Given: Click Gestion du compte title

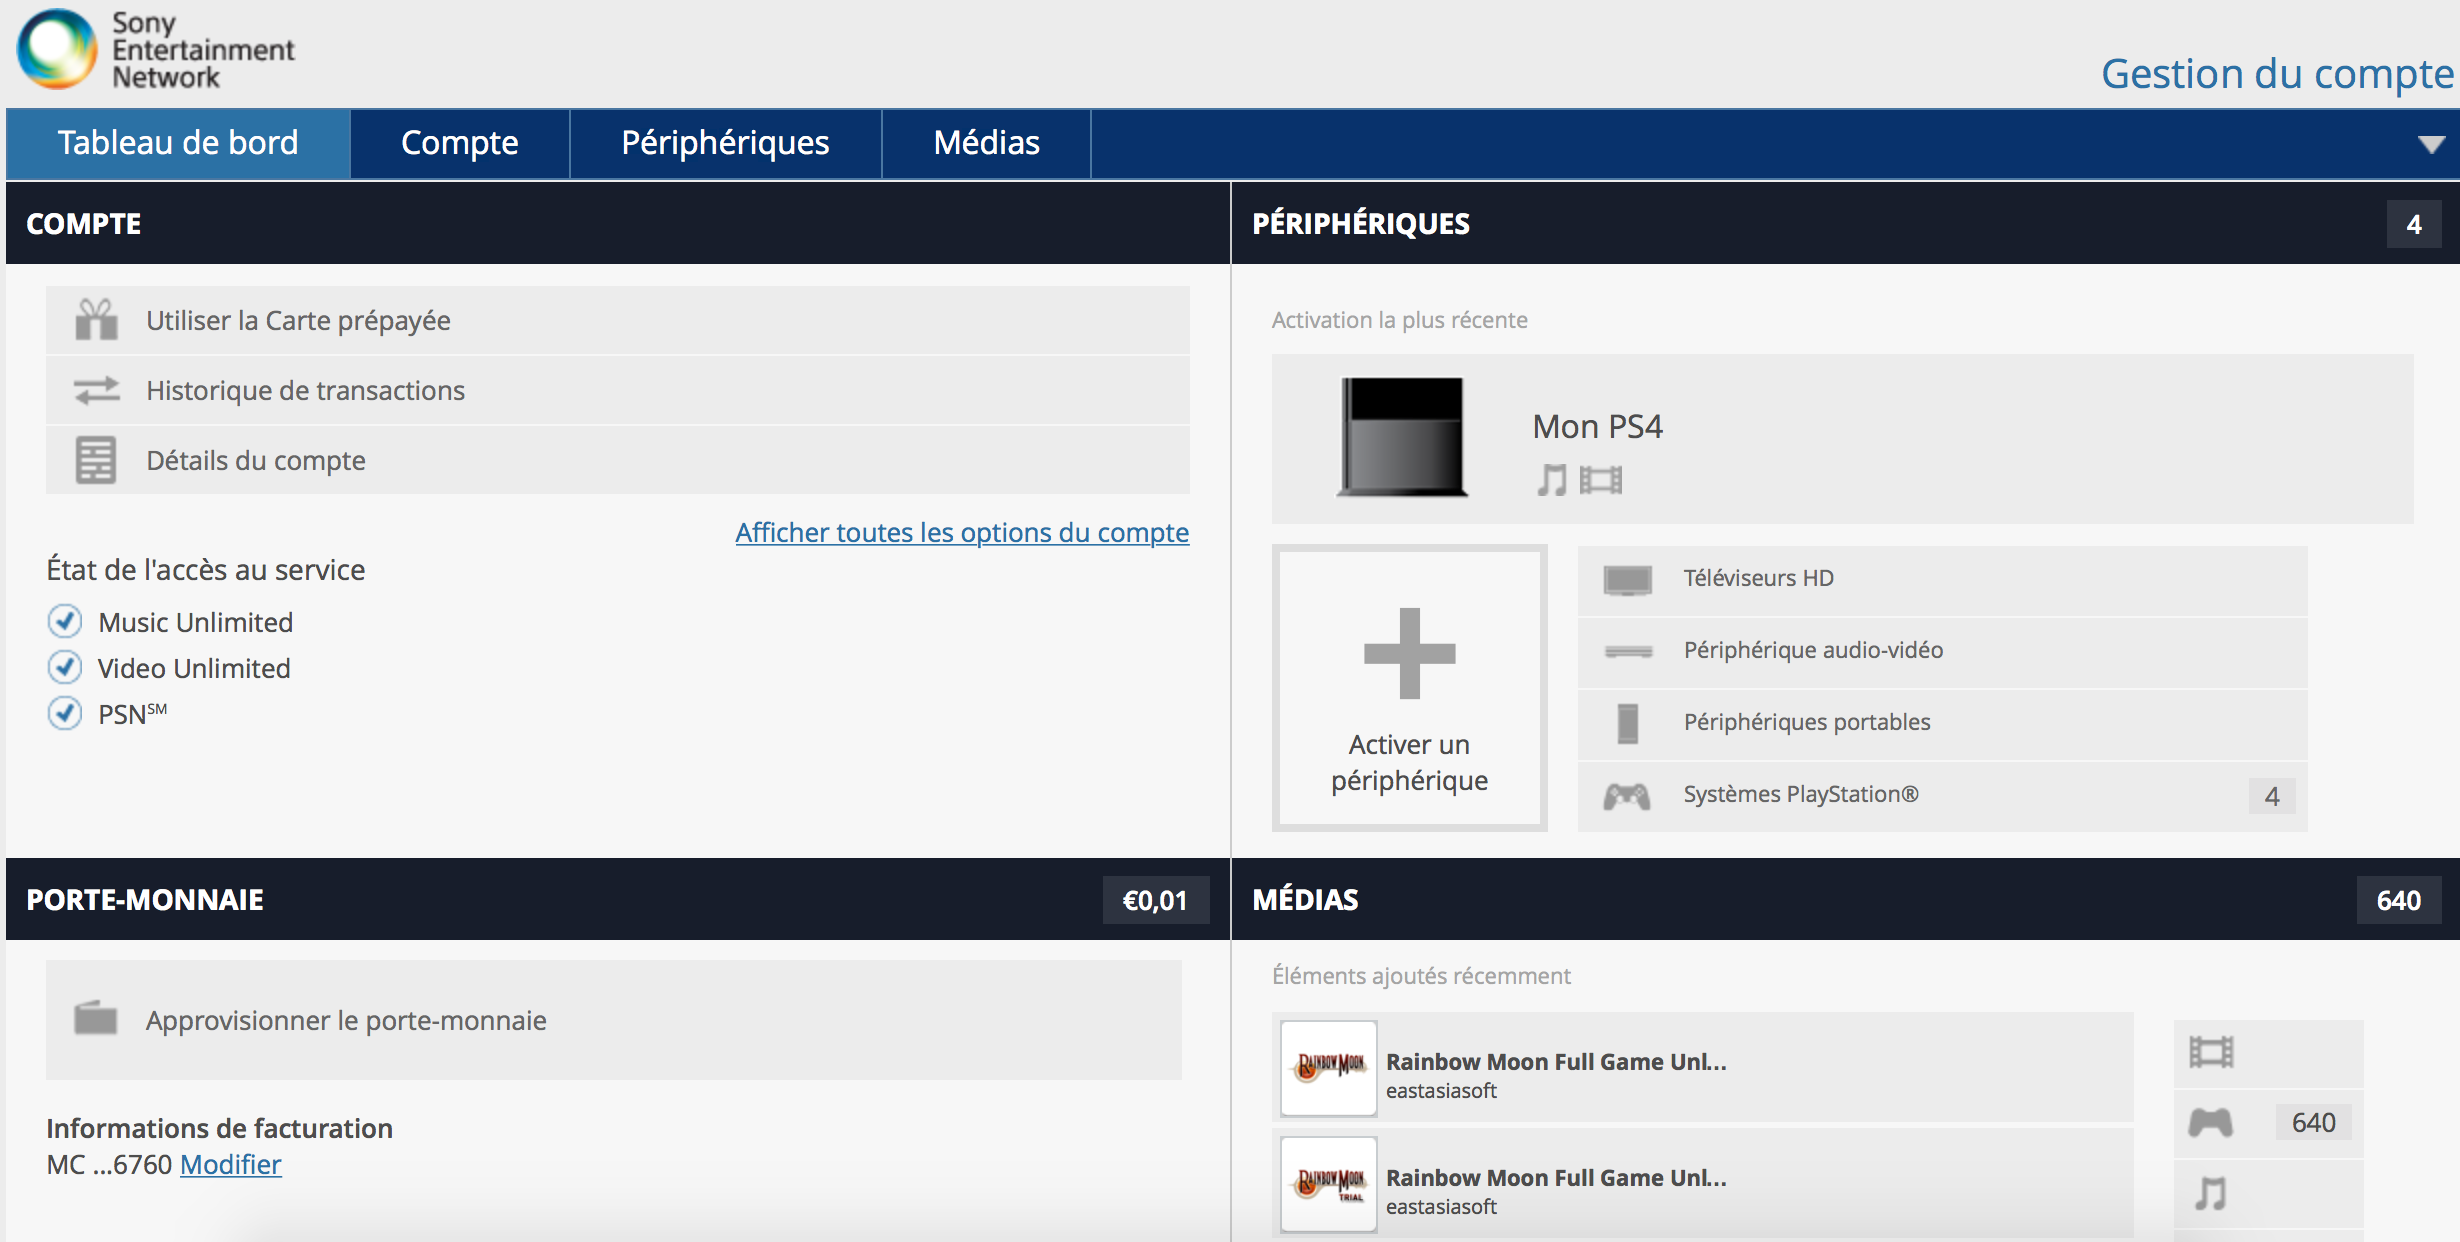Looking at the screenshot, I should coord(2277,74).
